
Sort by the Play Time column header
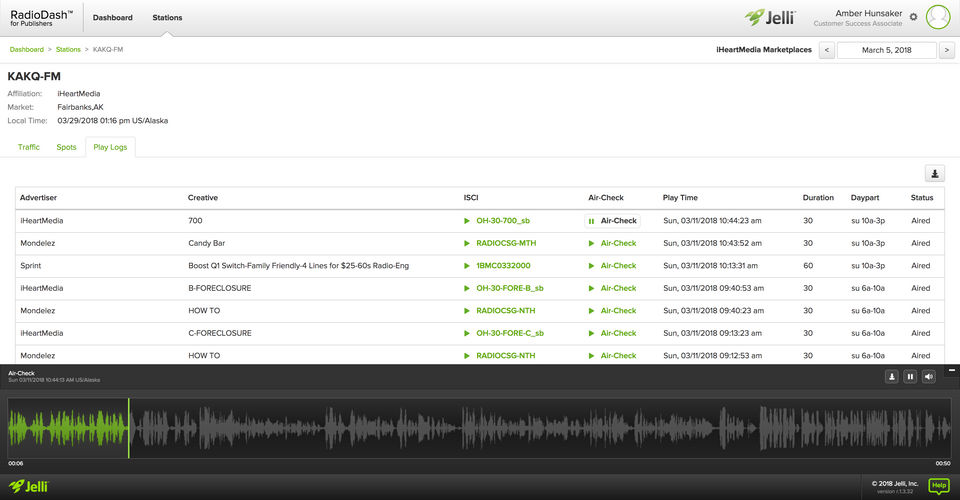click(x=680, y=198)
